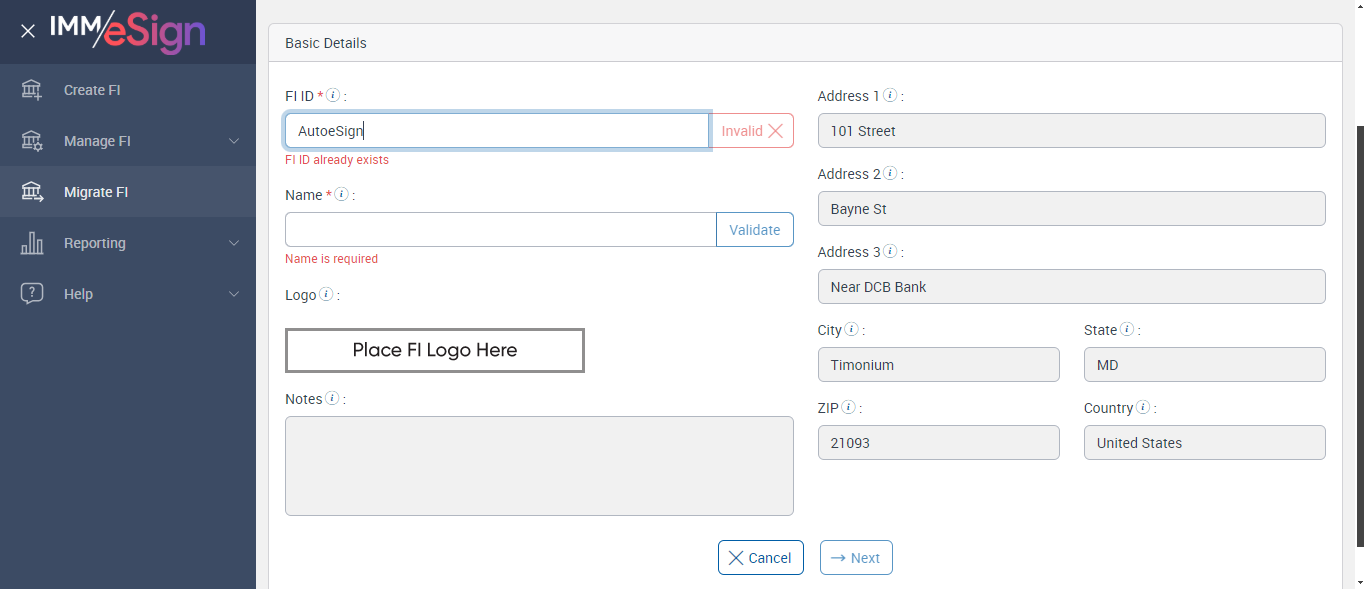Close the sidebar with the X icon
The image size is (1366, 589).
click(x=28, y=31)
